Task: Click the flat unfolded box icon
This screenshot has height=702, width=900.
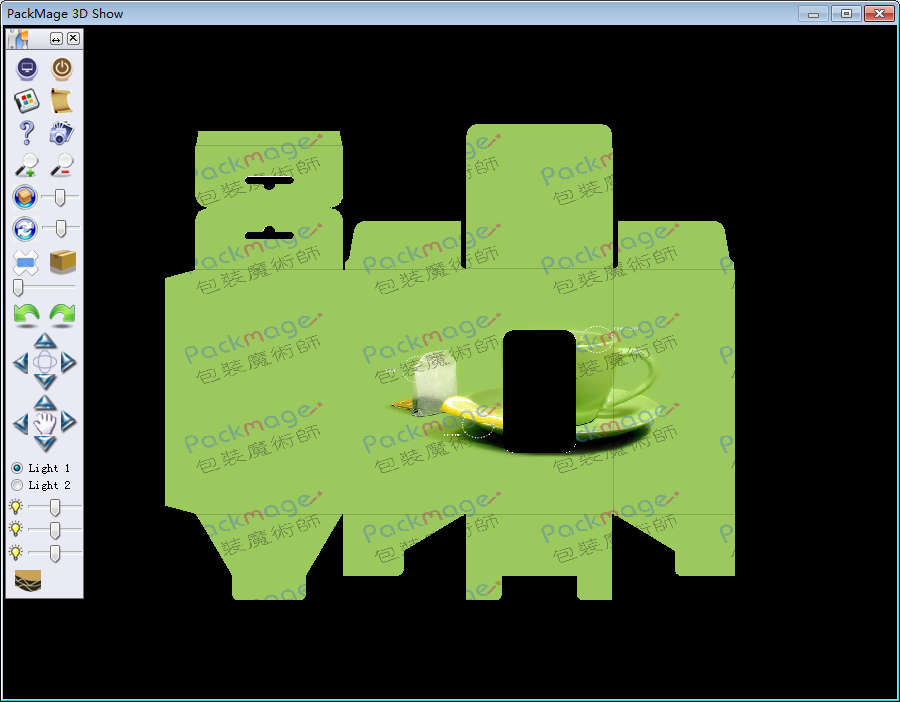Action: tap(26, 262)
